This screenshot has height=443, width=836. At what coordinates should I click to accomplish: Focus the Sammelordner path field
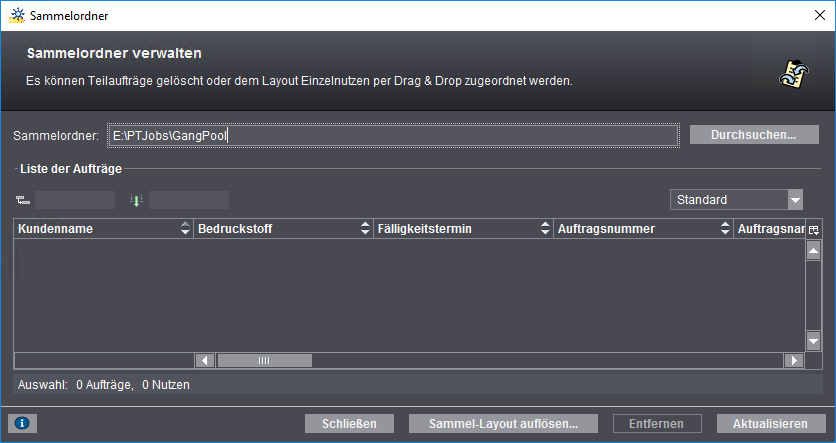click(393, 135)
